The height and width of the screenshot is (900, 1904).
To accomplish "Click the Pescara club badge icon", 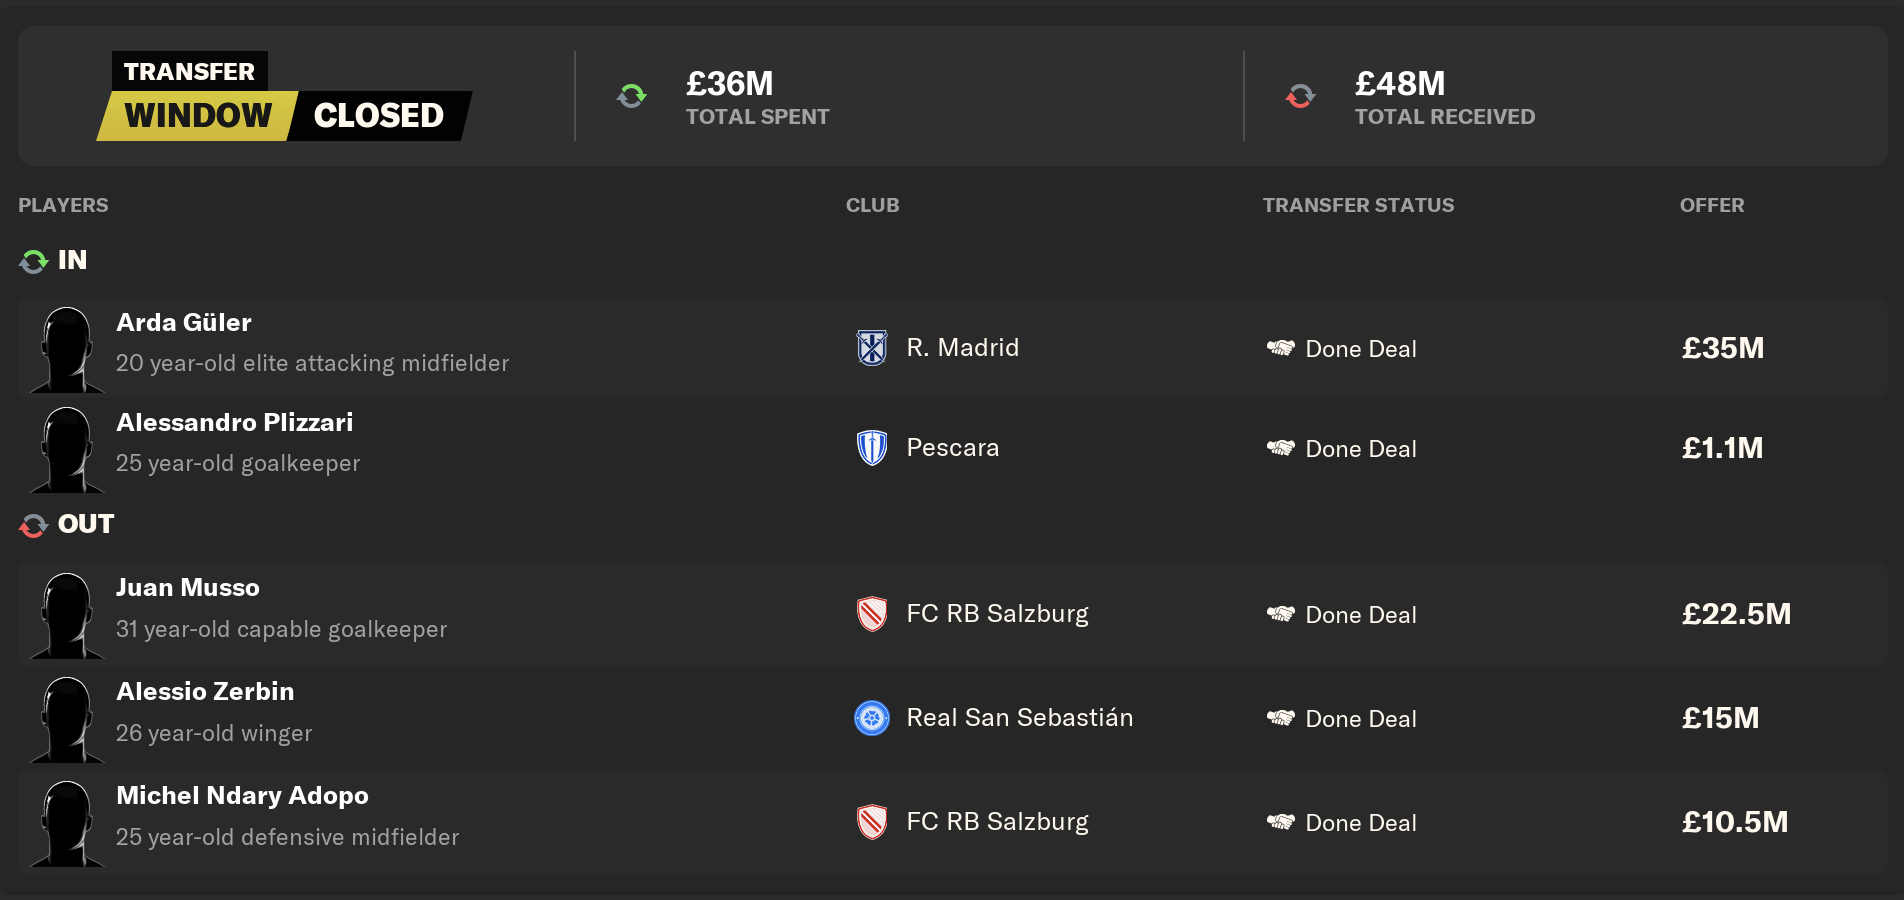I will point(872,448).
